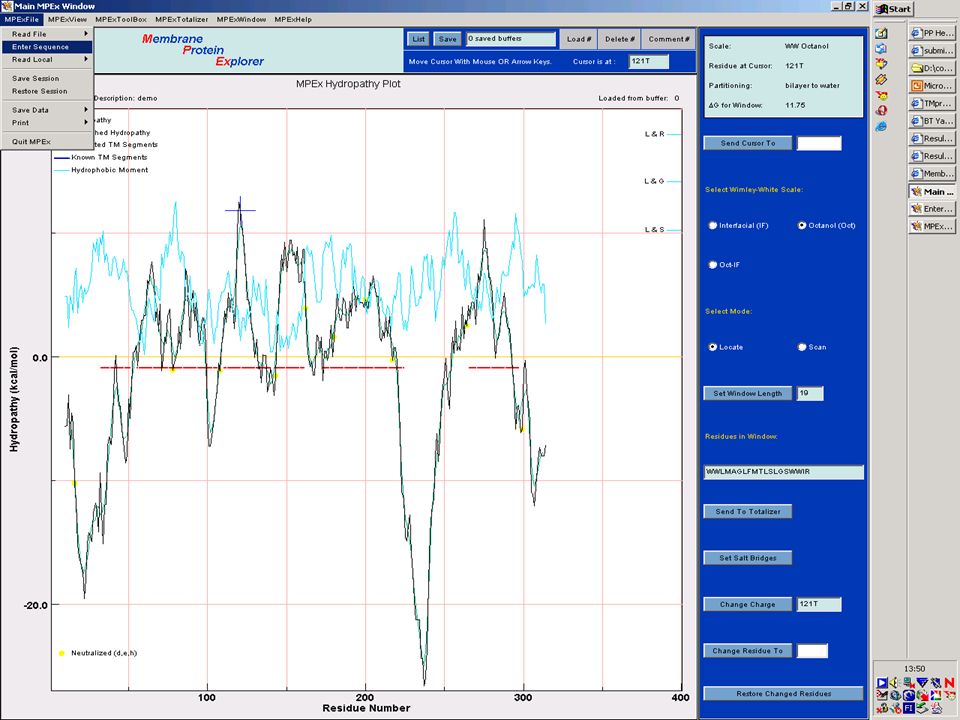Choose Locate mode radio button
This screenshot has height=720, width=960.
(713, 347)
